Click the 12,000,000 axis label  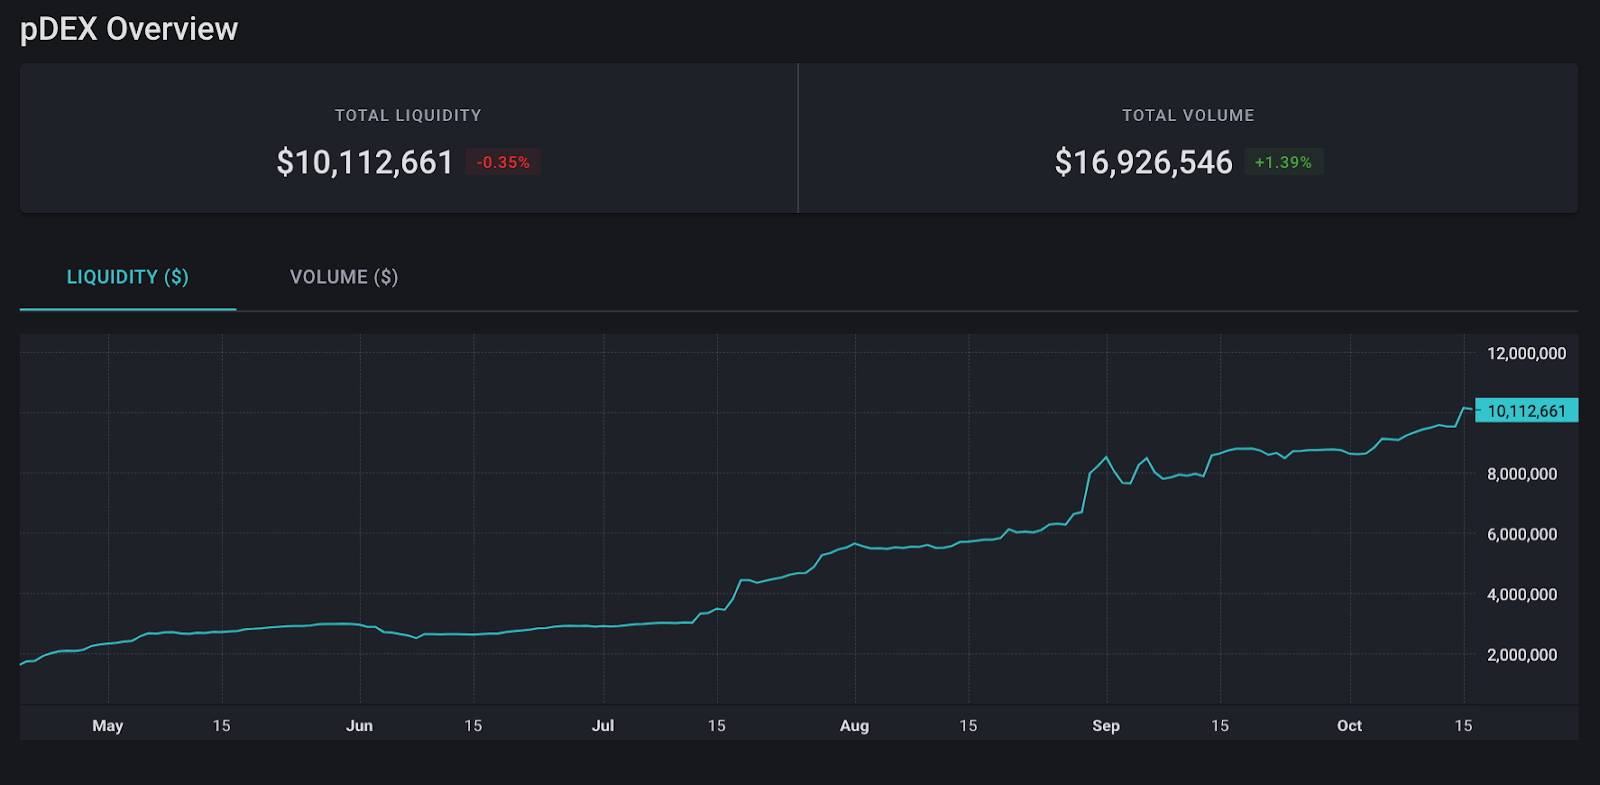(1527, 353)
